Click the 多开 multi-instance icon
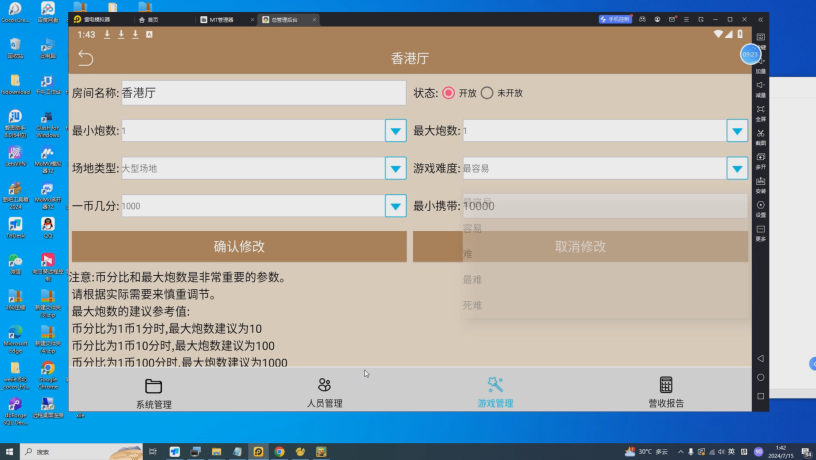The image size is (816, 460). [x=761, y=159]
